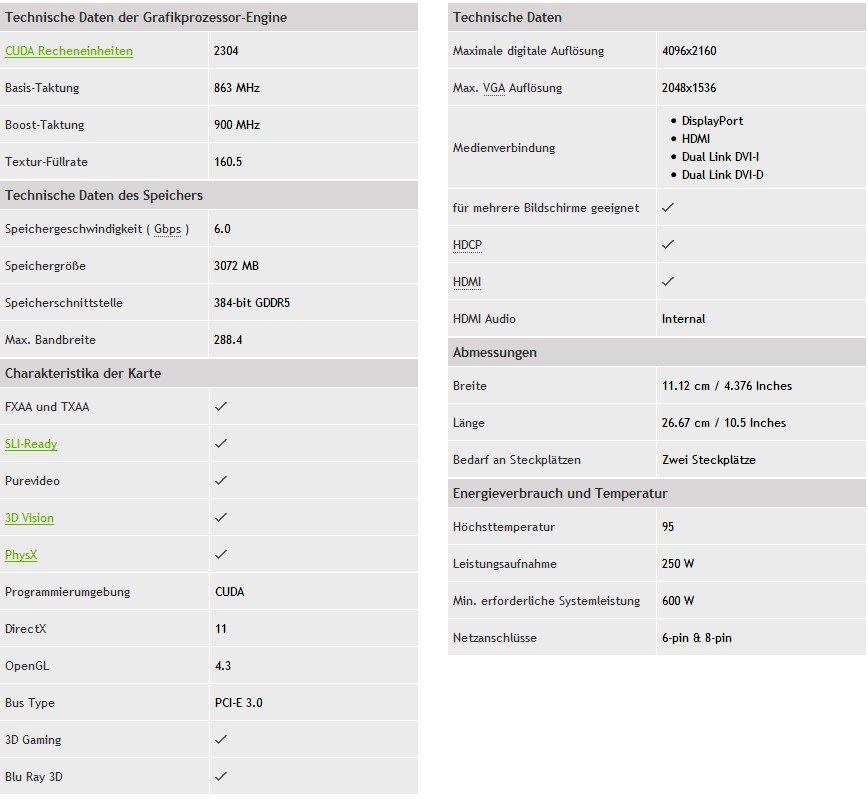Click the Technische Daten des Speichers header
This screenshot has width=868, height=799.
pyautogui.click(x=104, y=195)
